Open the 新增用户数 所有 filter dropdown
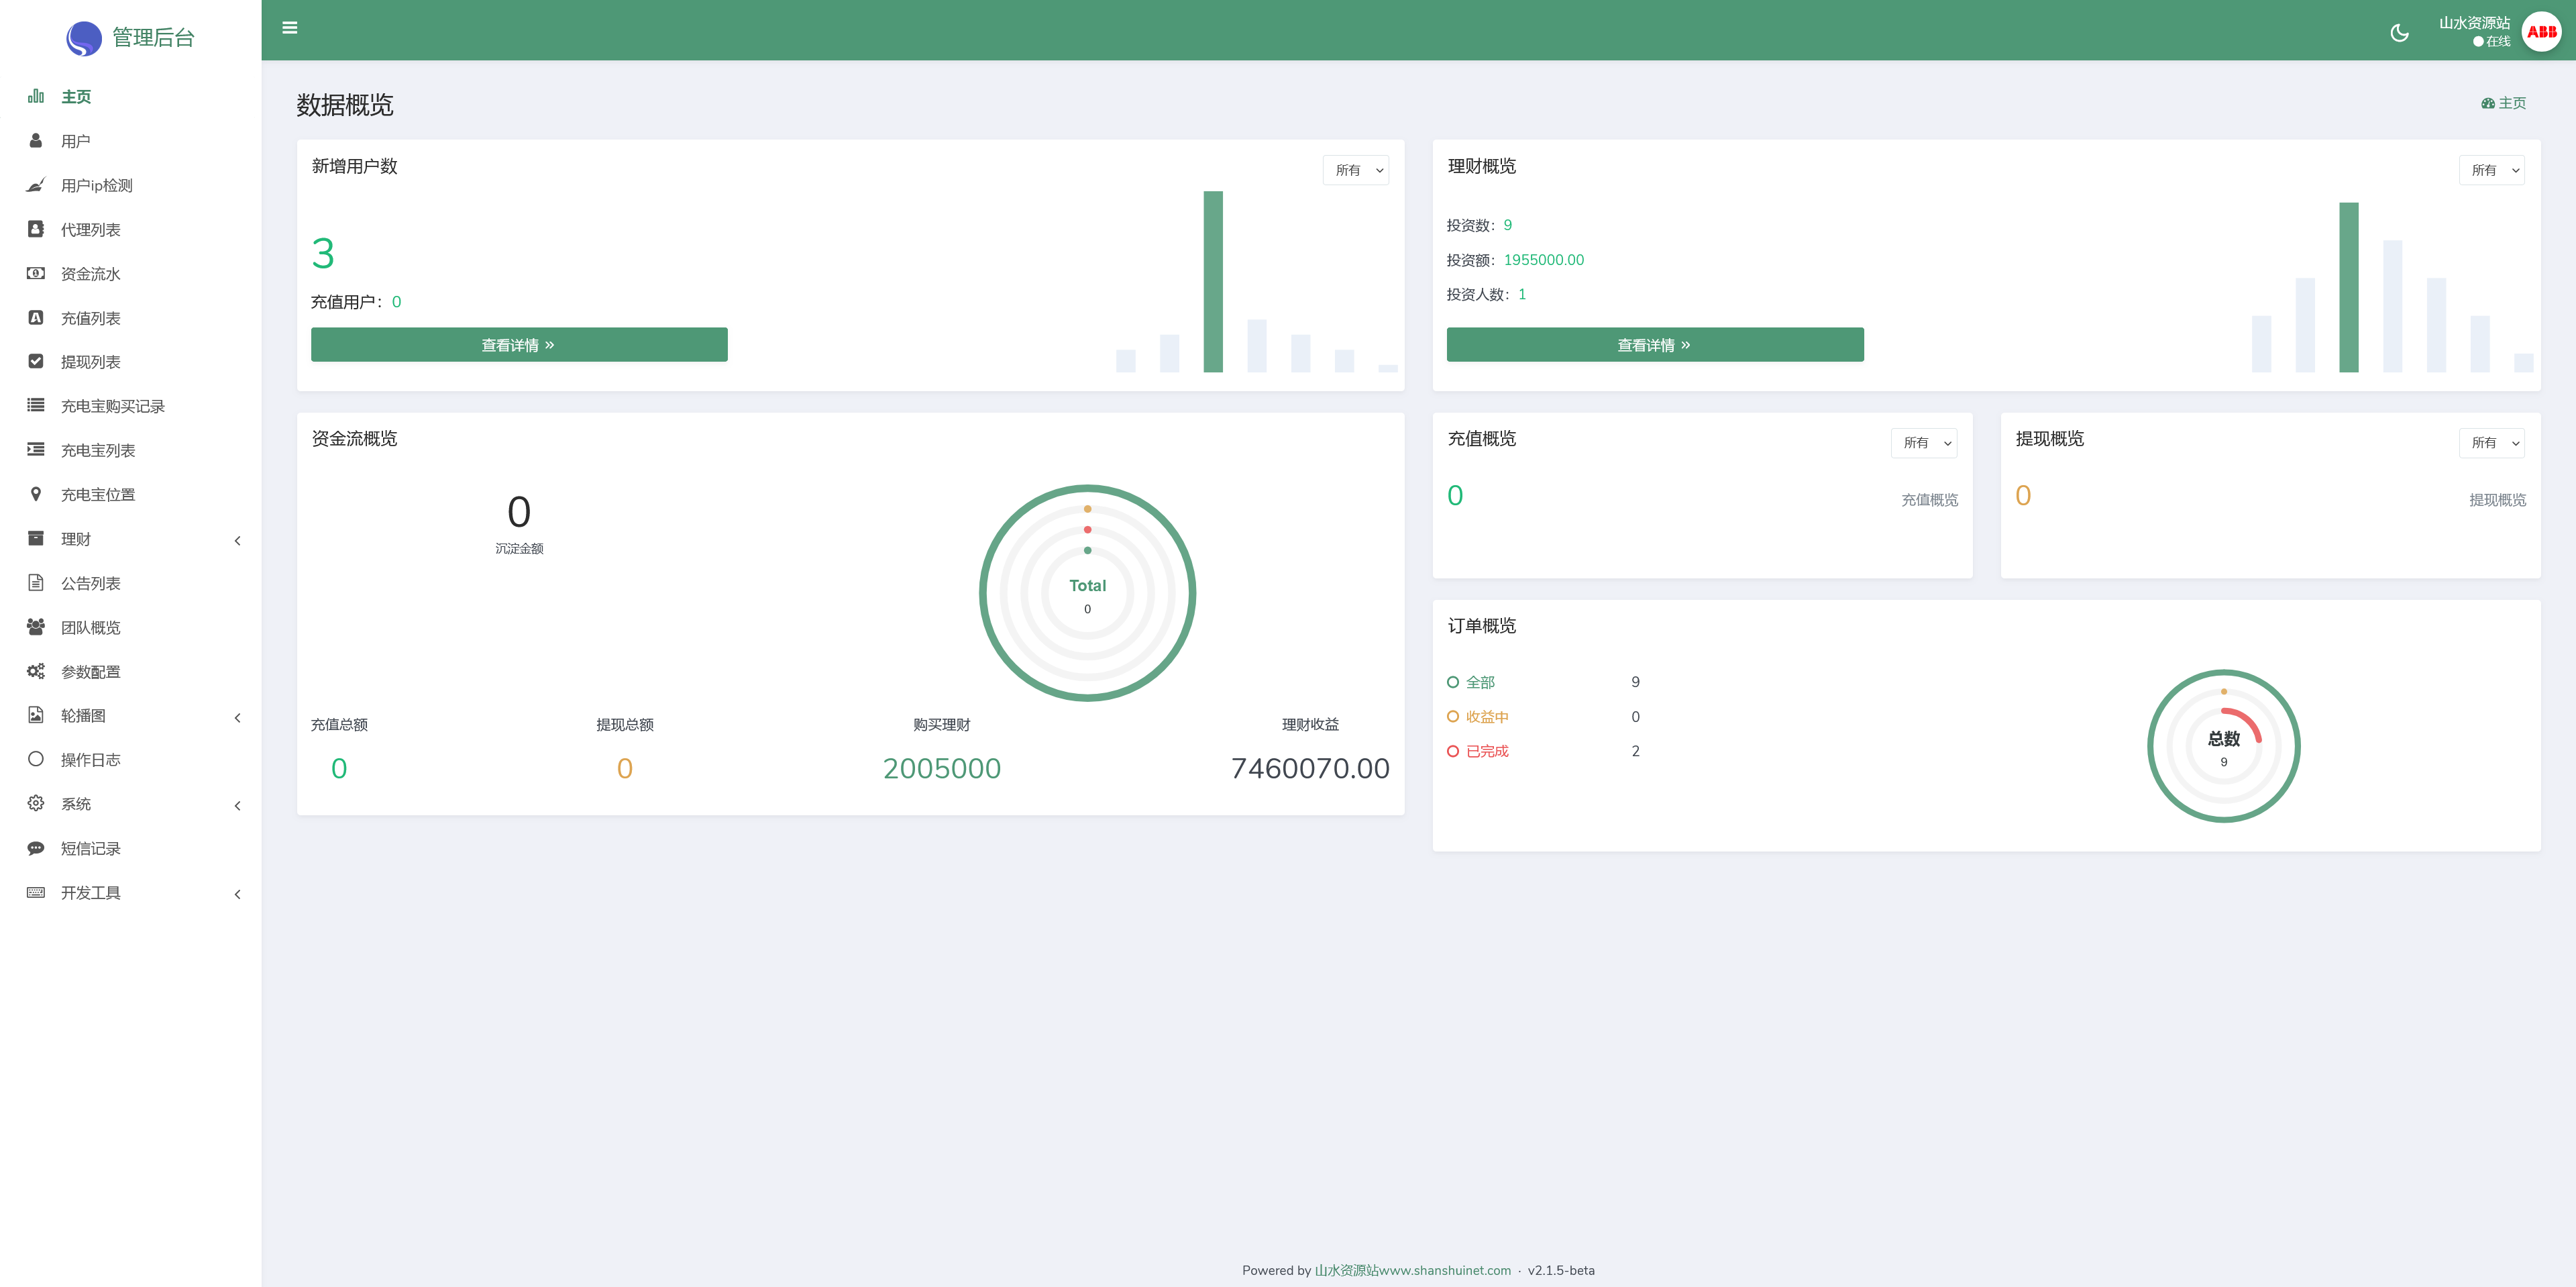 [x=1356, y=170]
